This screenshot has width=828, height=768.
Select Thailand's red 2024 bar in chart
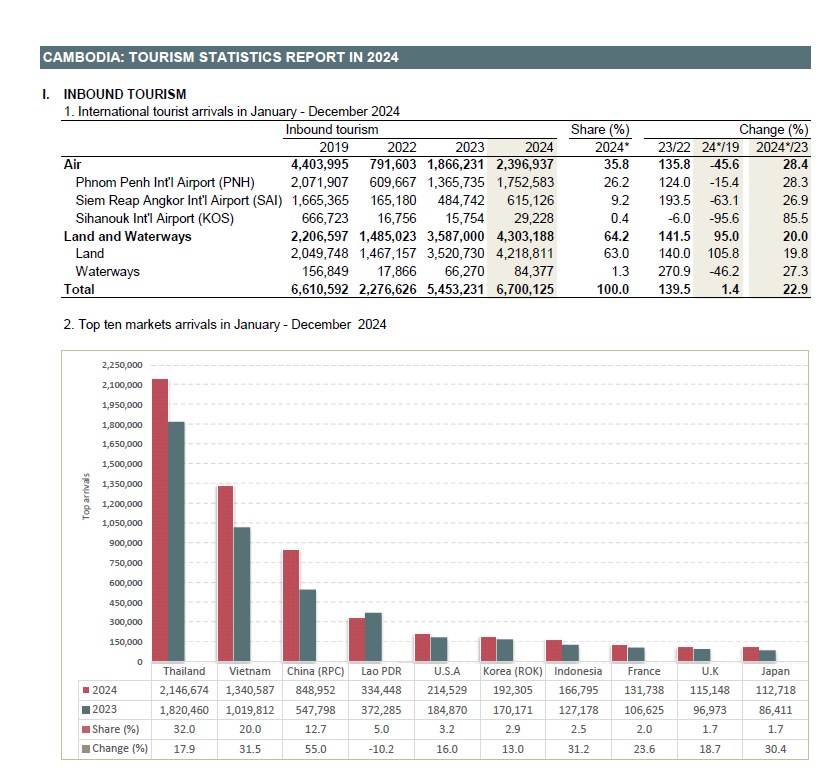point(160,520)
